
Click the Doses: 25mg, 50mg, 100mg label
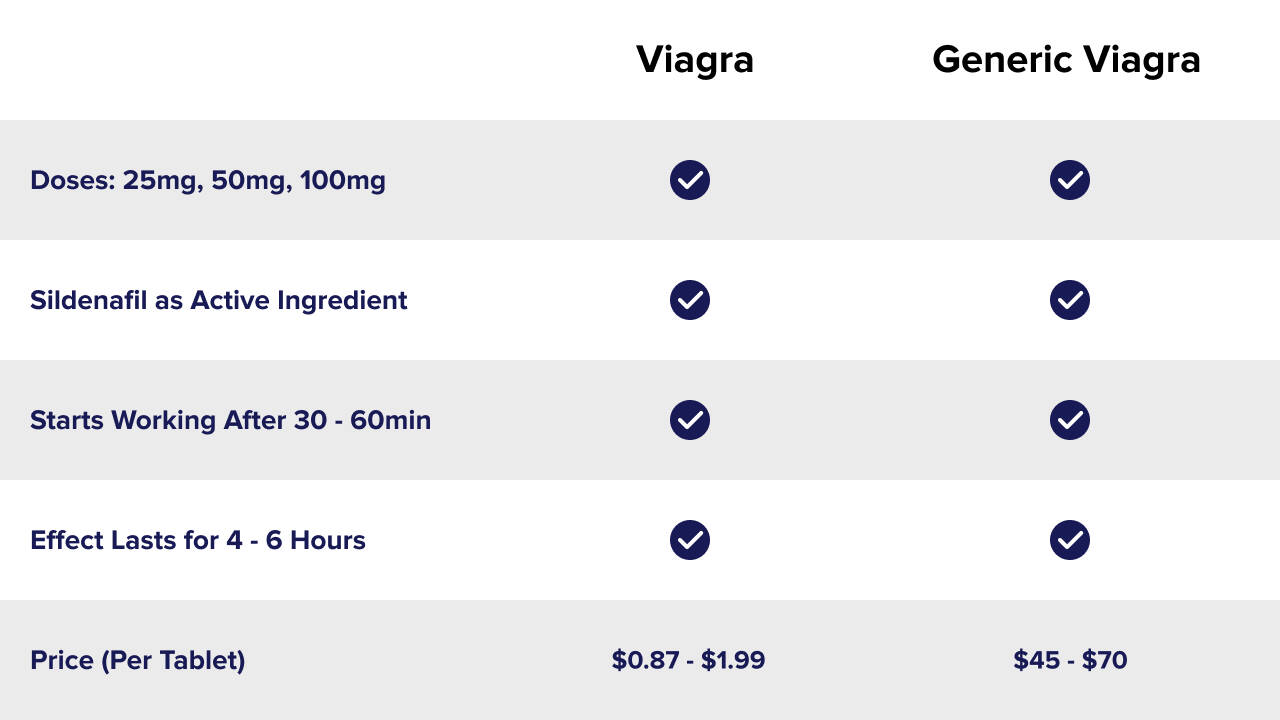pos(208,181)
